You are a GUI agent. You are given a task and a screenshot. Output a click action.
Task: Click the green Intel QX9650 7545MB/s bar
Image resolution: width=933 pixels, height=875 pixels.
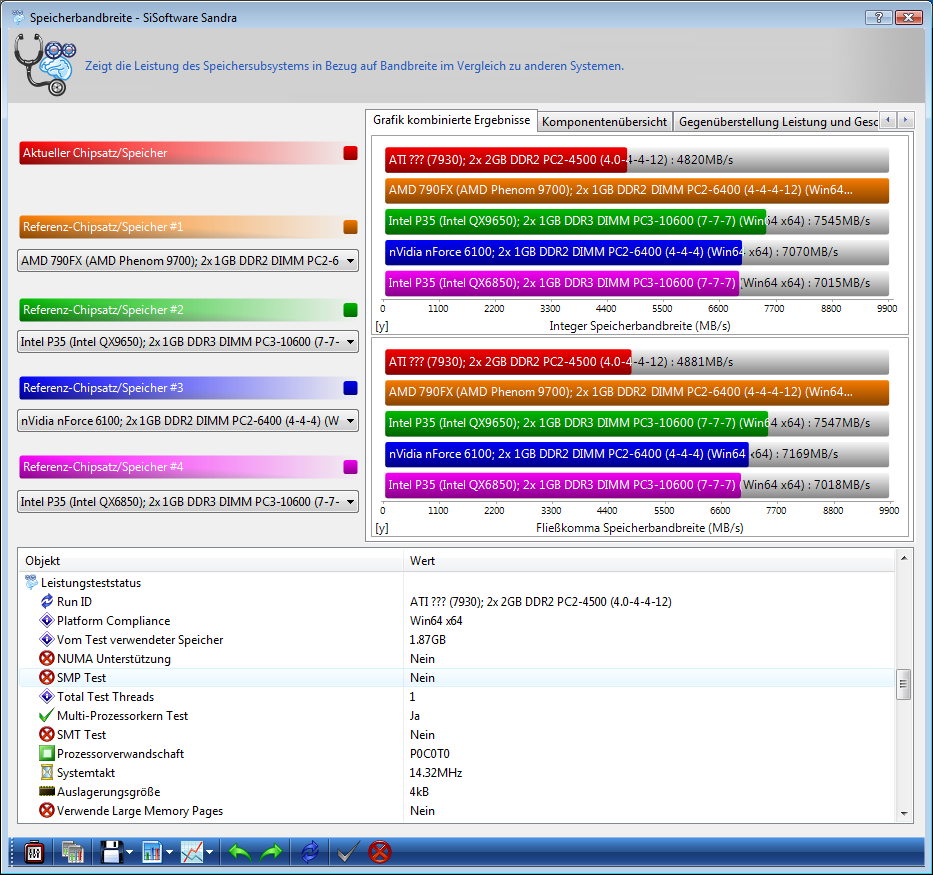click(x=575, y=221)
